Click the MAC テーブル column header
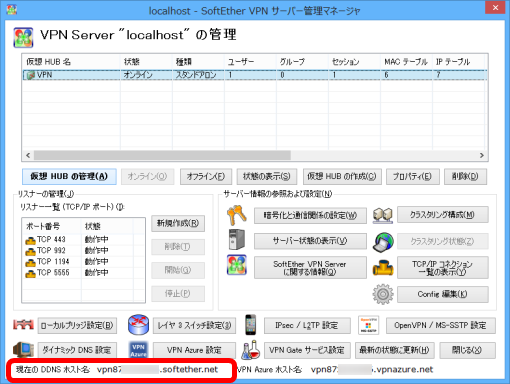This screenshot has width=510, height=384. (x=406, y=62)
